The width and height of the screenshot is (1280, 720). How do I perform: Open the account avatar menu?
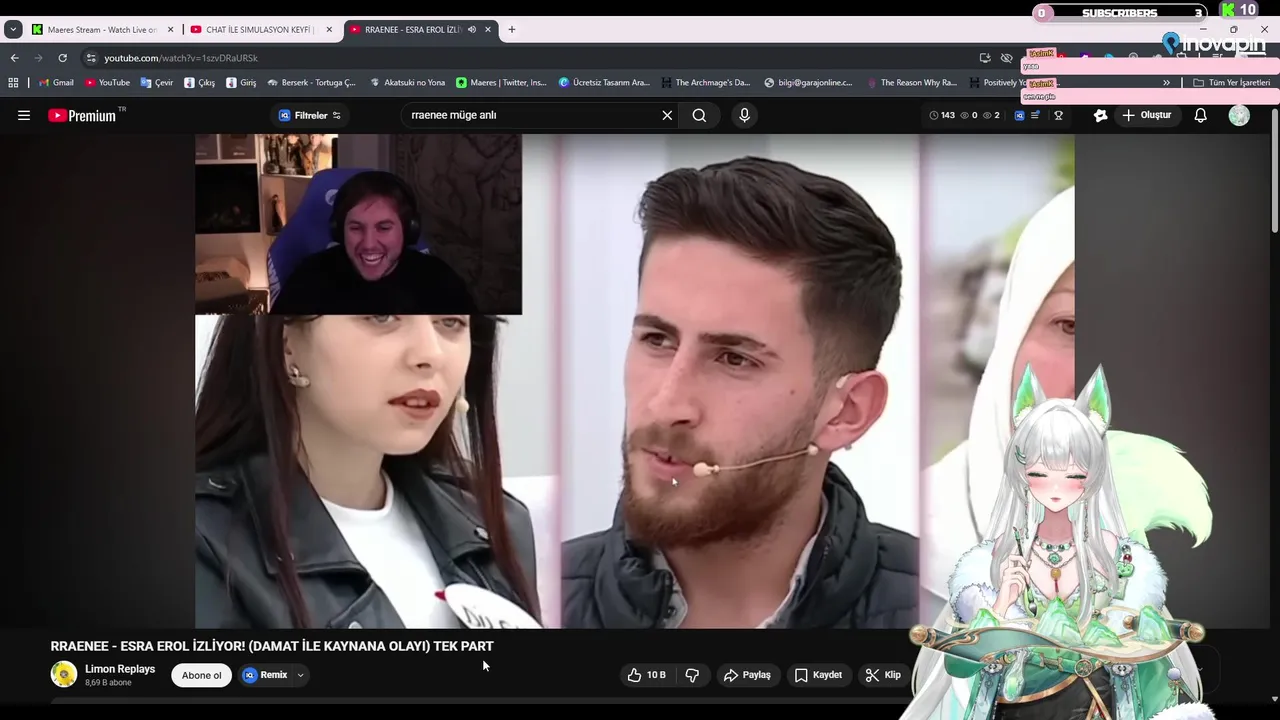[x=1239, y=115]
